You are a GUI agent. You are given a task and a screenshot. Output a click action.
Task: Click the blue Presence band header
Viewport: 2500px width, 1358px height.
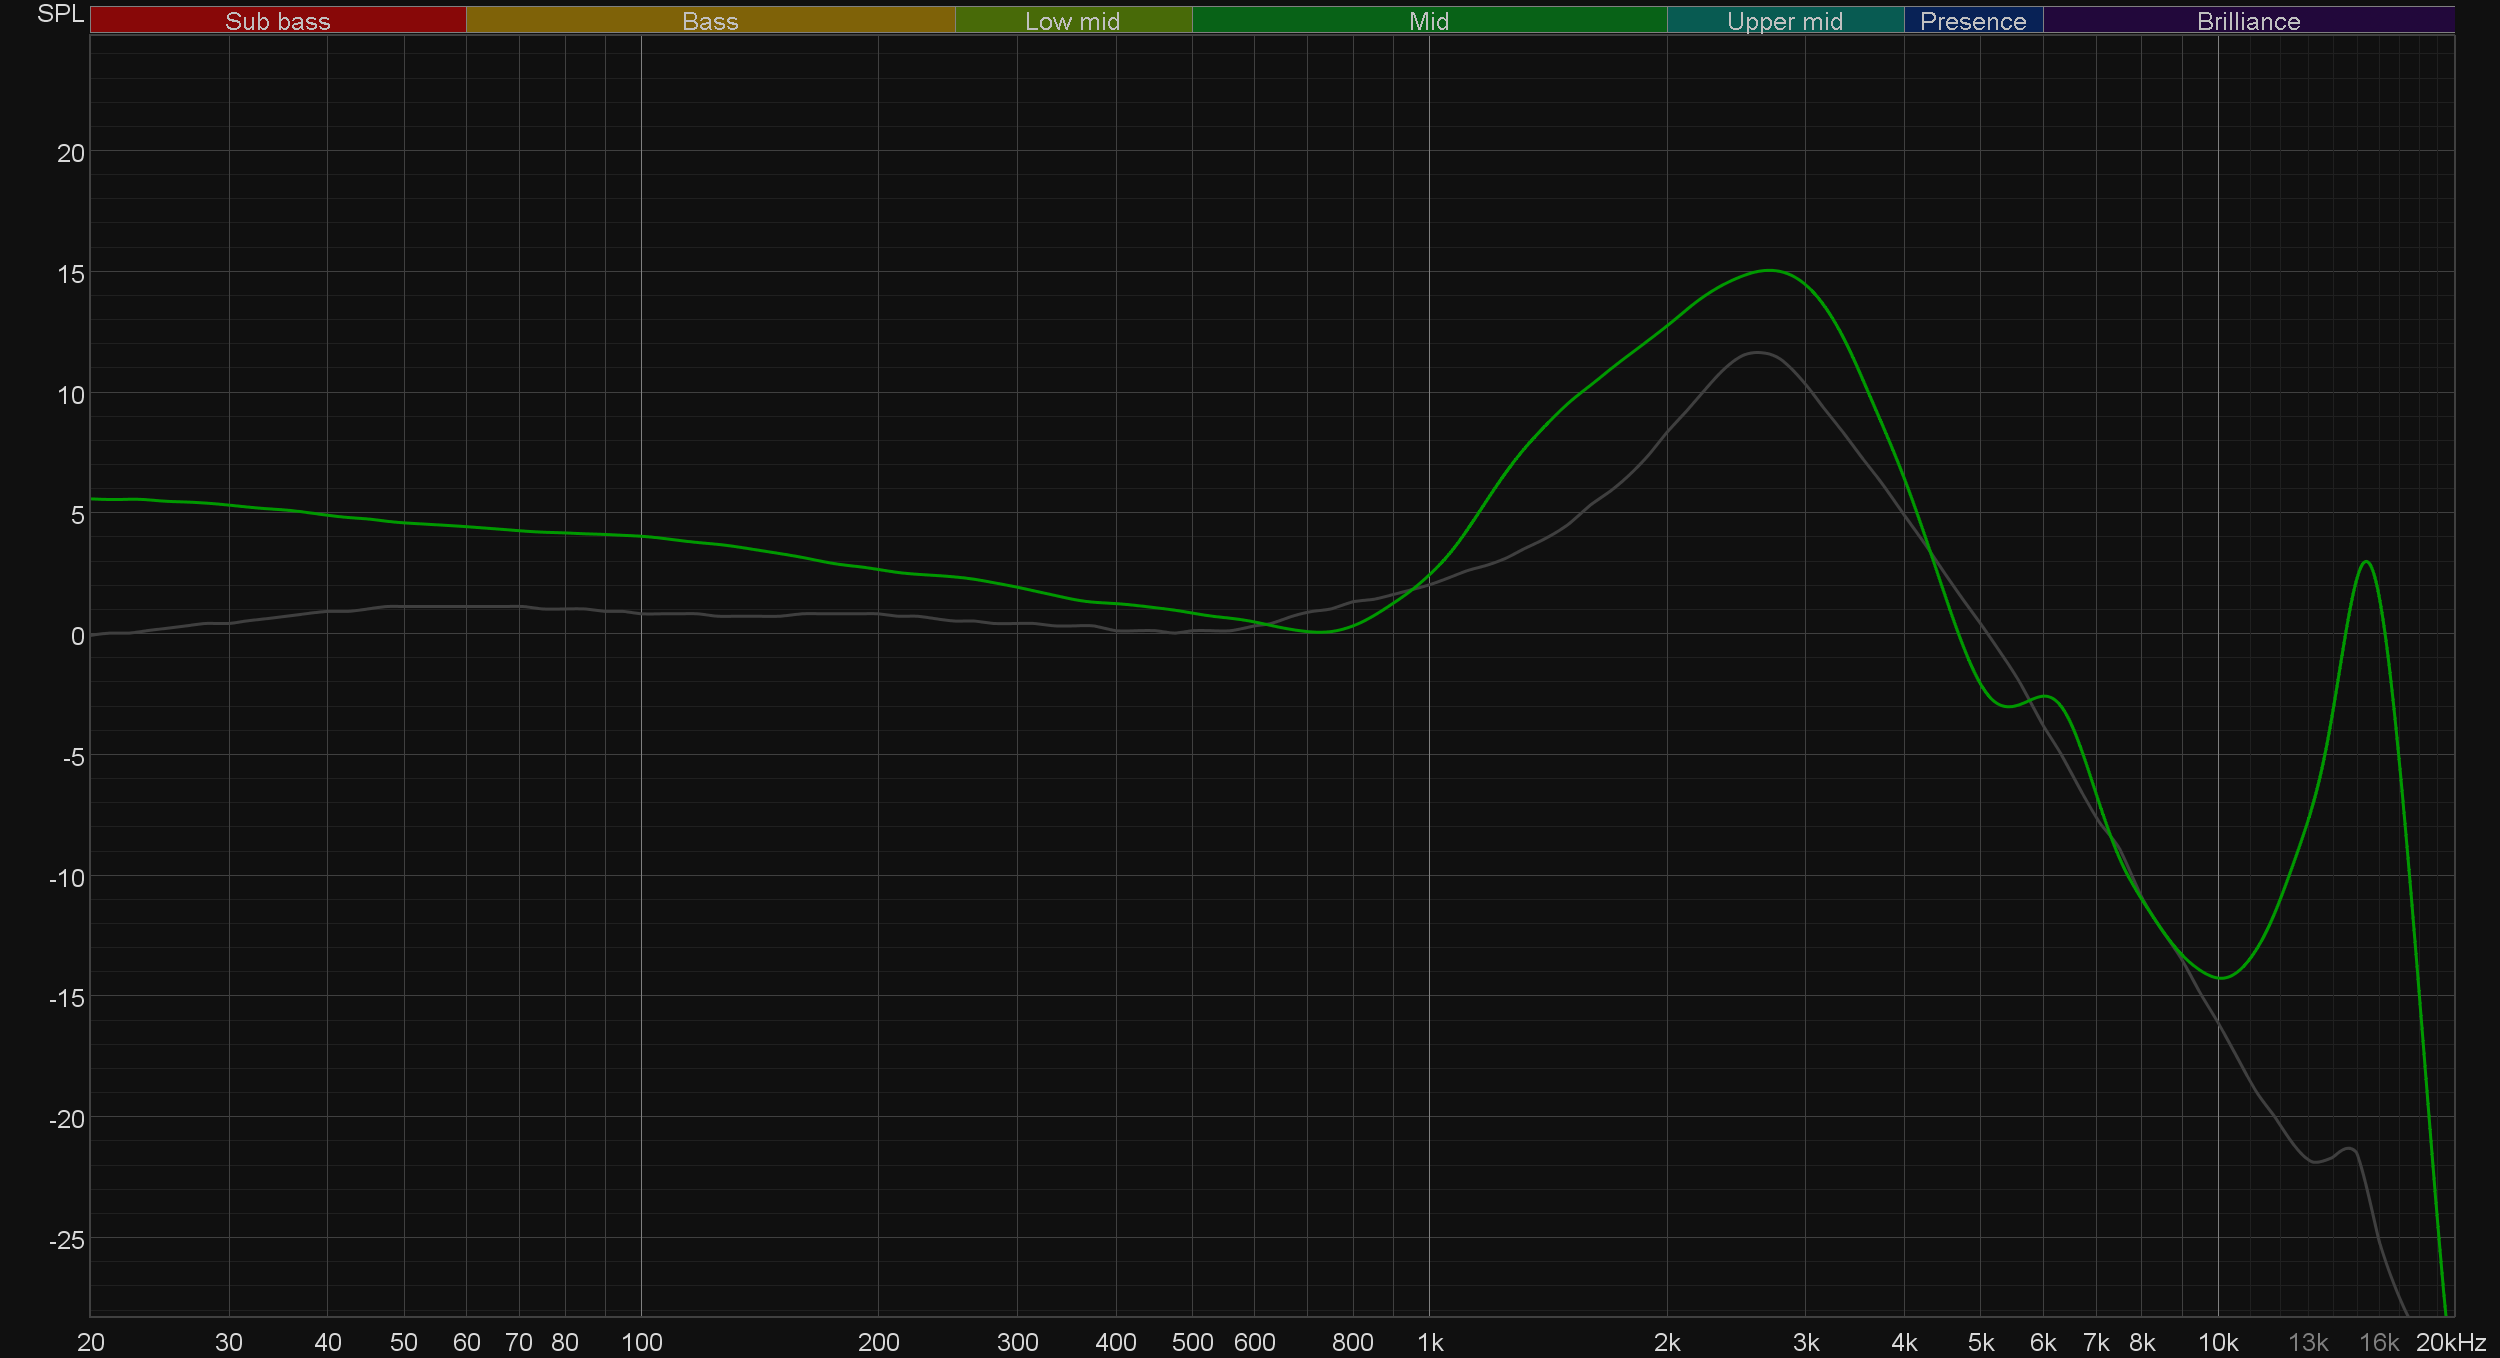pos(1972,21)
